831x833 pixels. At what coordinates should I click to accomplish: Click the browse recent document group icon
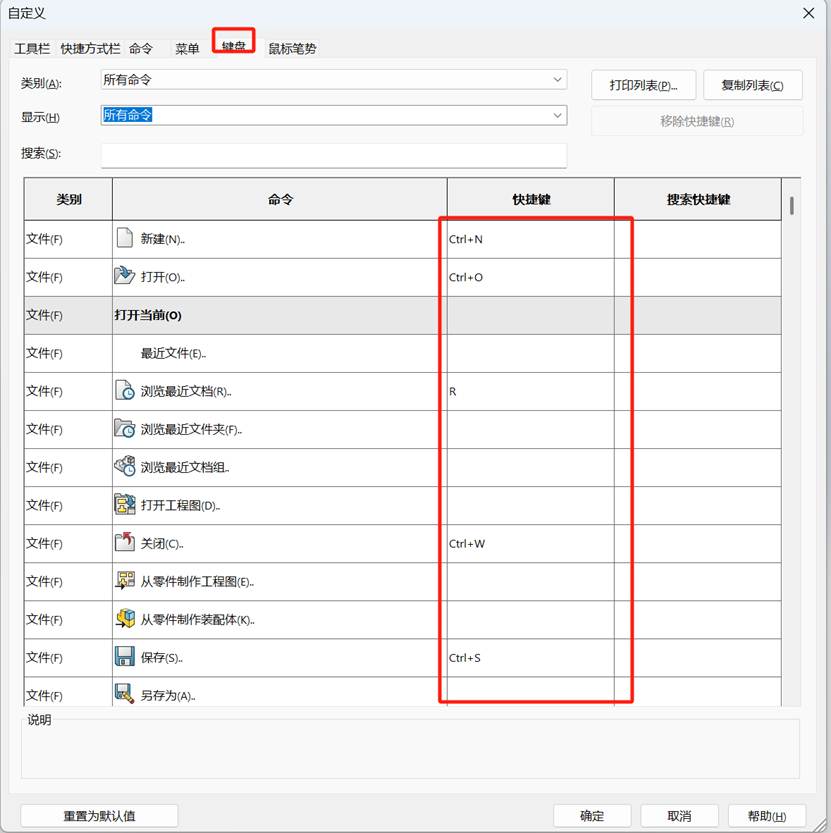pos(124,466)
